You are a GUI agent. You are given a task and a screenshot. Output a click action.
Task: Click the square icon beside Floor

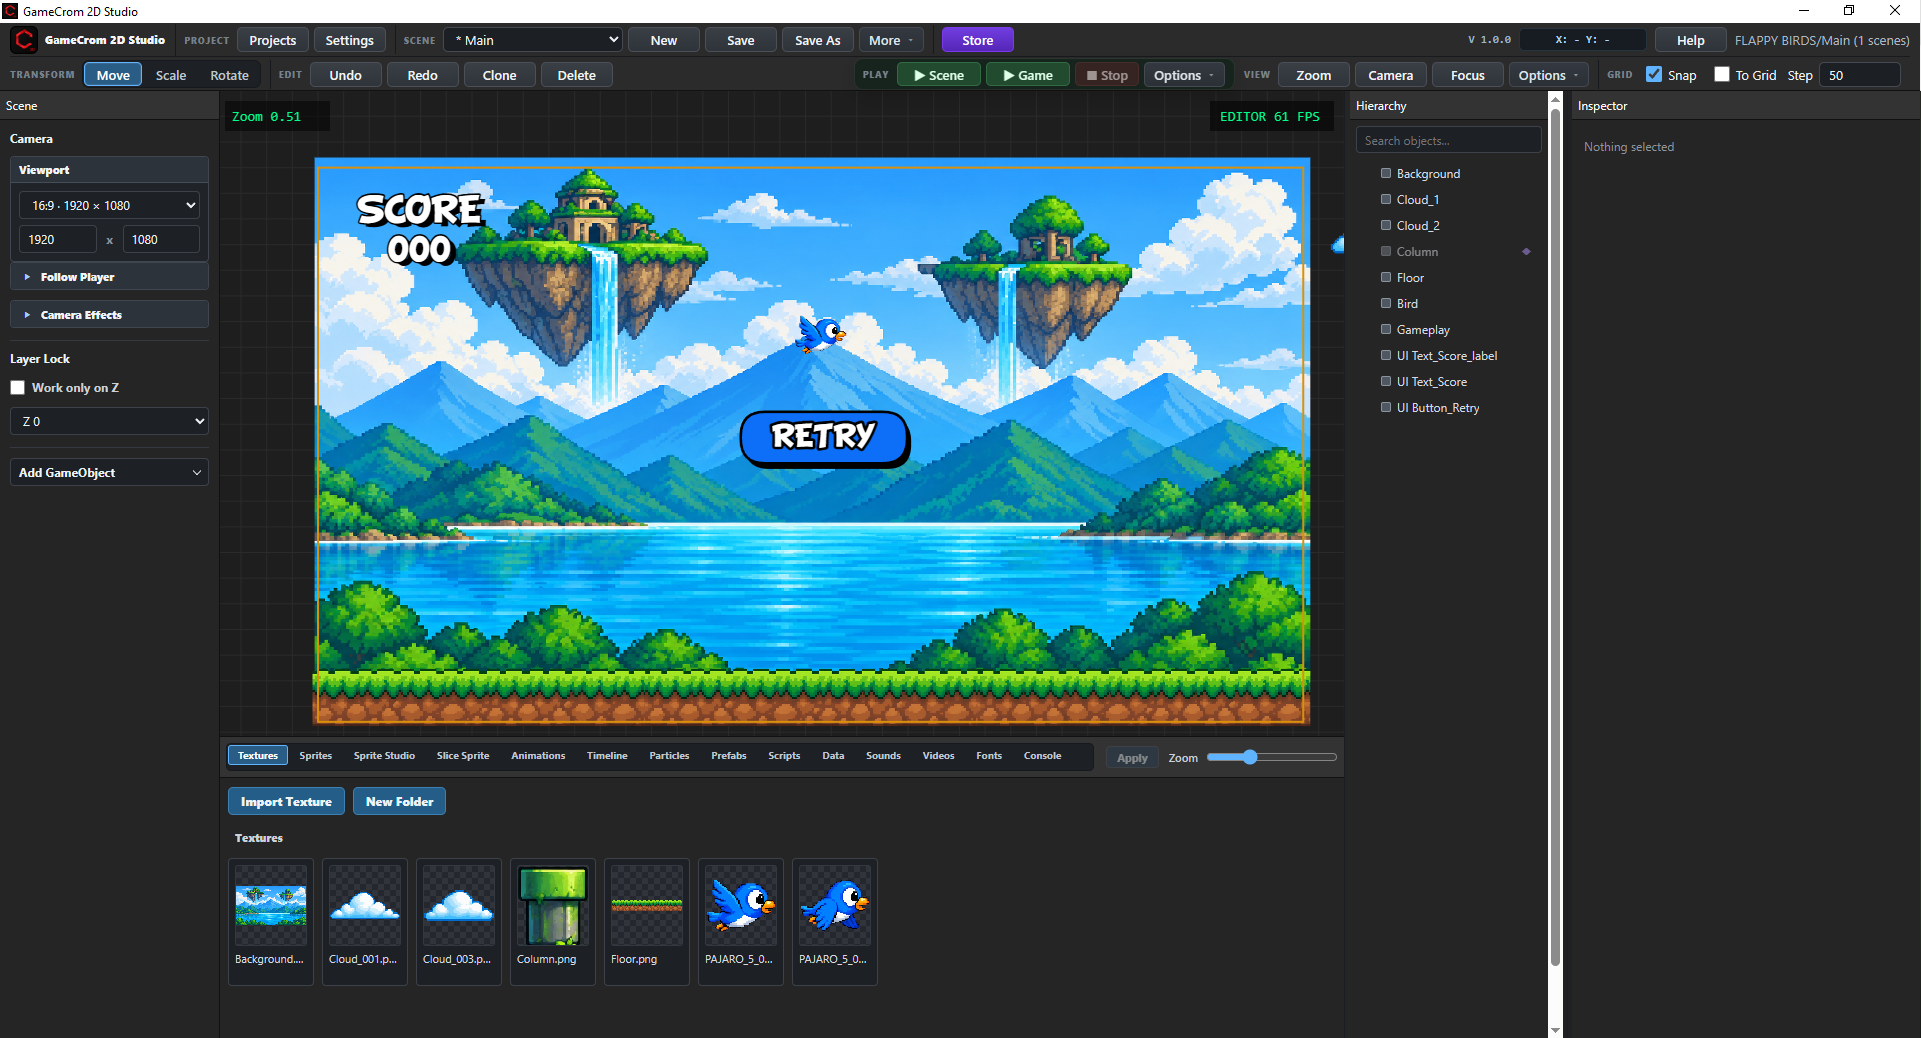1386,277
